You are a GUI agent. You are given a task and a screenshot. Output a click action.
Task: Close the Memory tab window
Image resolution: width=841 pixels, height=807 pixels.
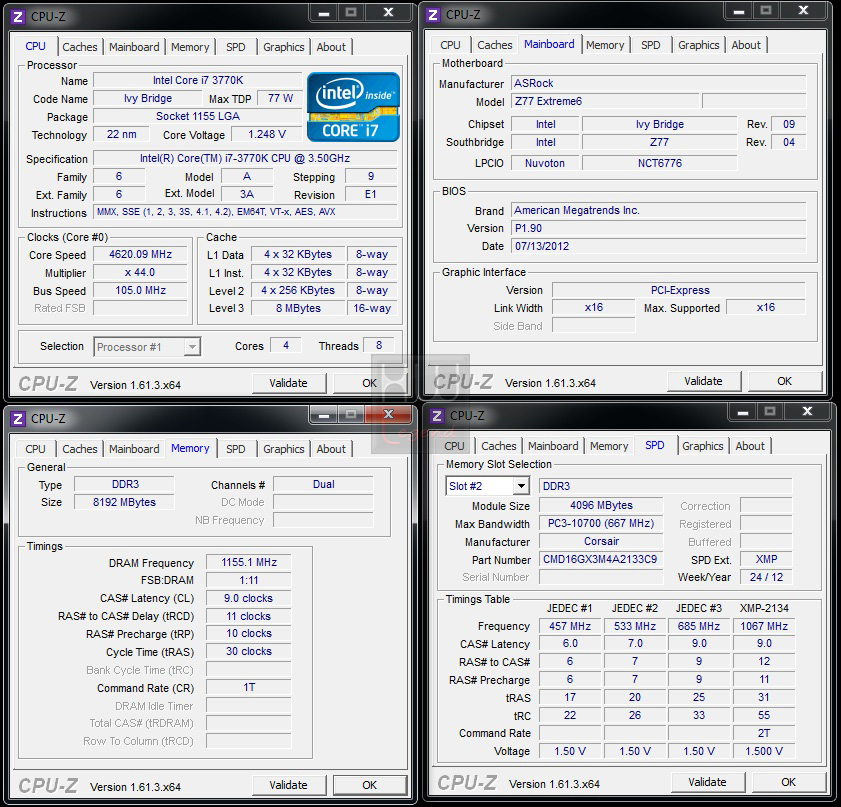(388, 414)
